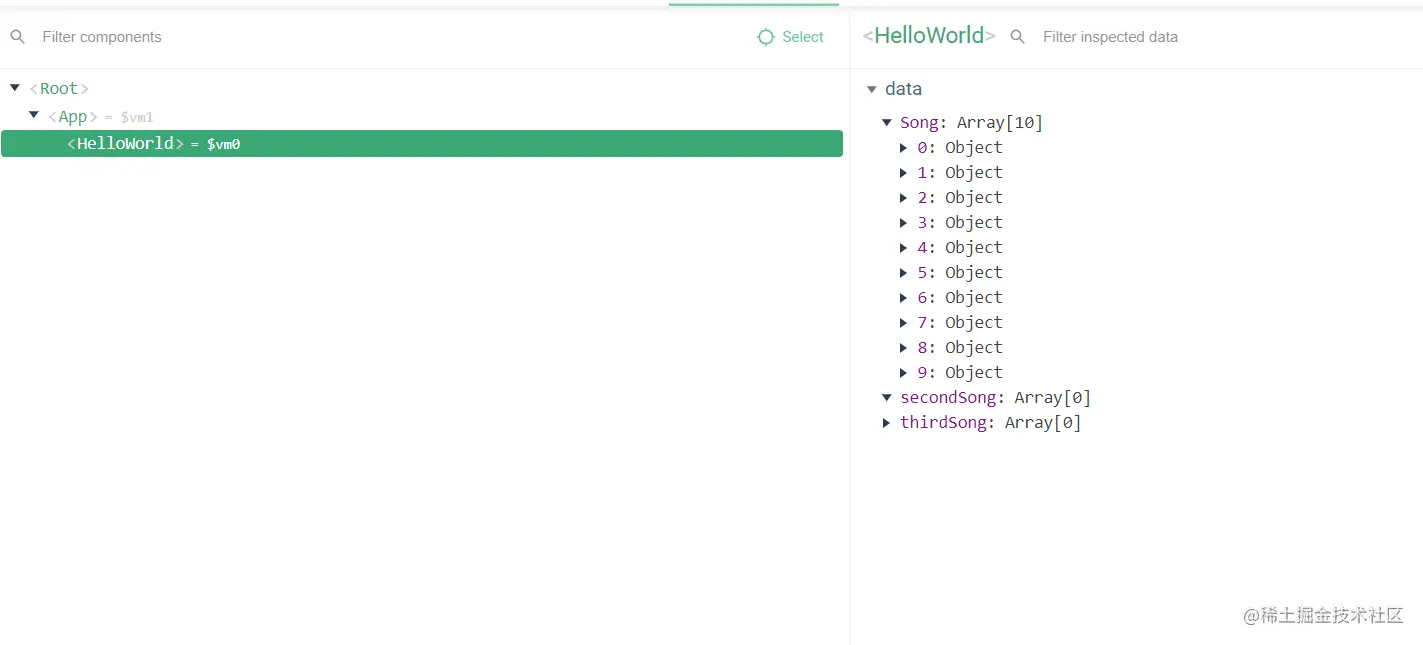Expand Song item 4 Object
Viewport: 1423px width, 645px height.
click(x=904, y=248)
